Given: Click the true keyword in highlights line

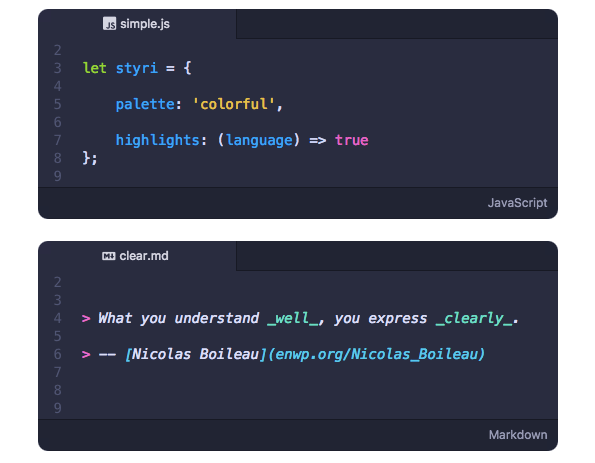Looking at the screenshot, I should 351,140.
